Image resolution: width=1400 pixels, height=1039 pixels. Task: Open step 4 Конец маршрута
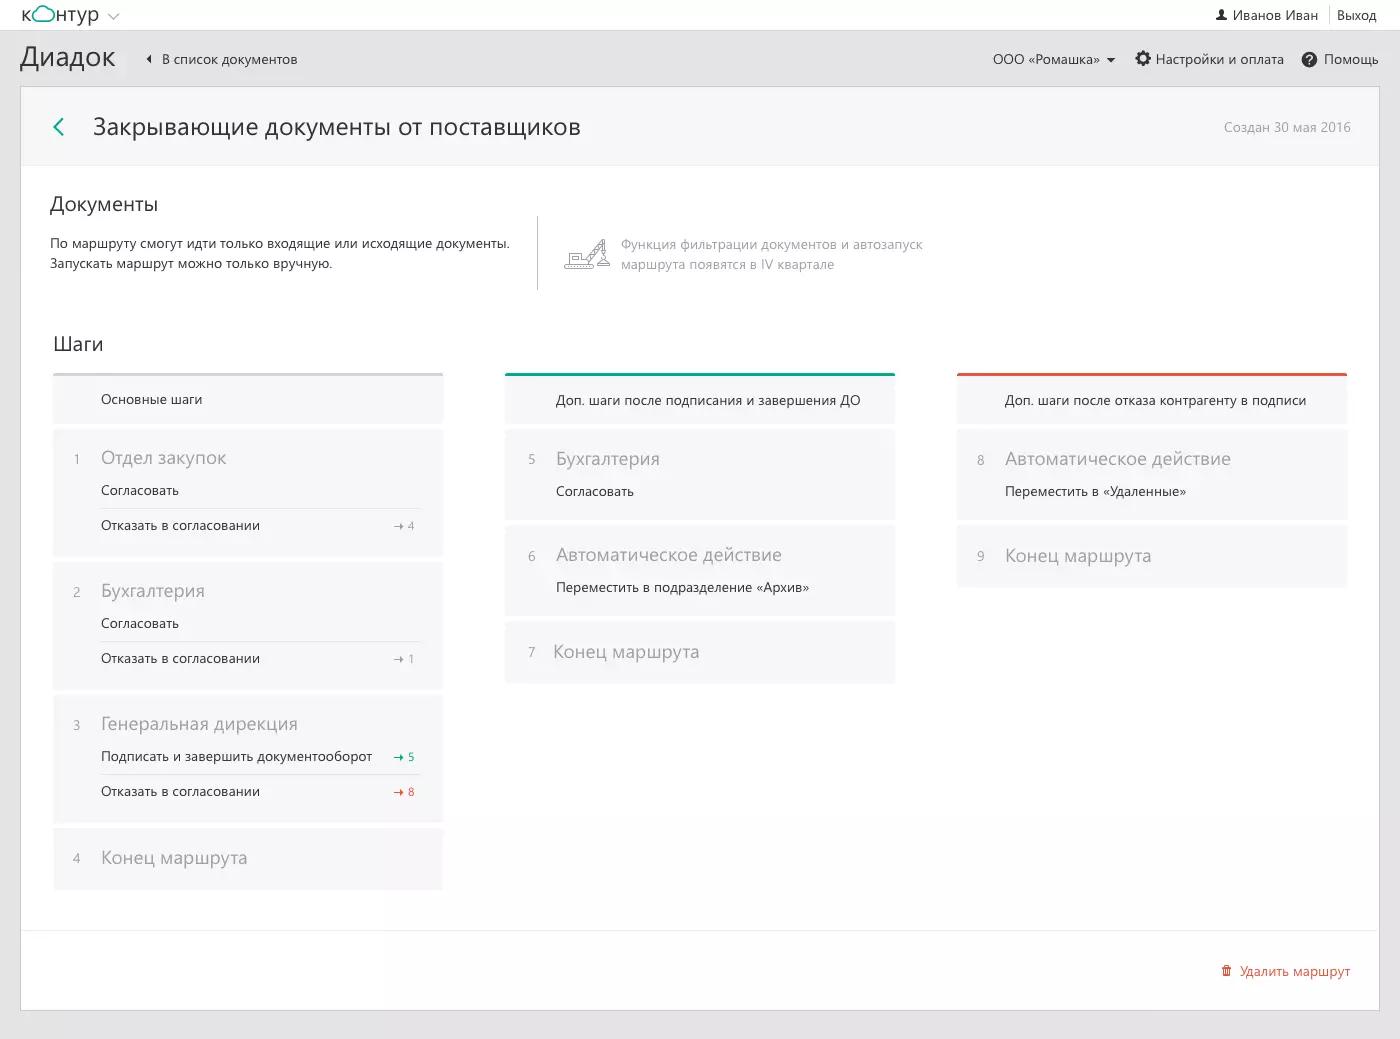(248, 858)
